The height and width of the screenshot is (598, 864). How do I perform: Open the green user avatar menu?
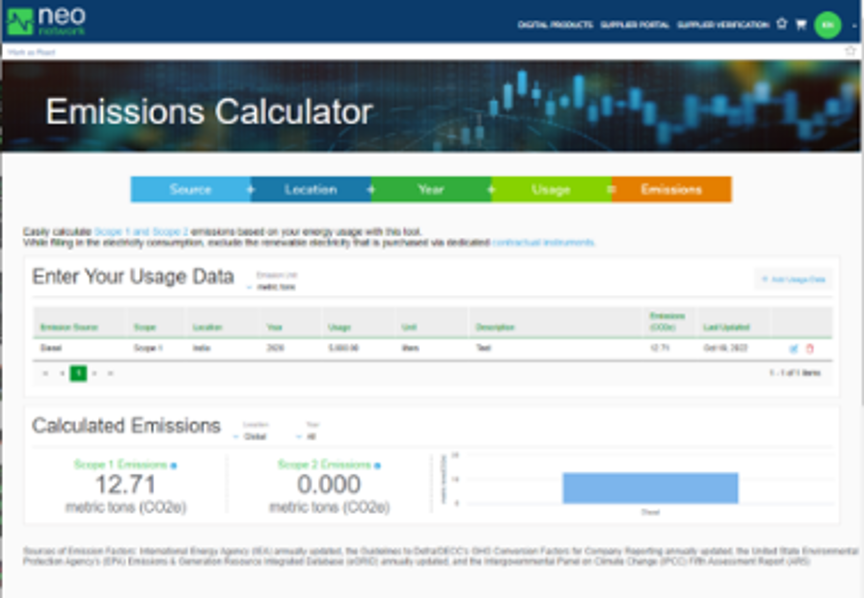828,25
